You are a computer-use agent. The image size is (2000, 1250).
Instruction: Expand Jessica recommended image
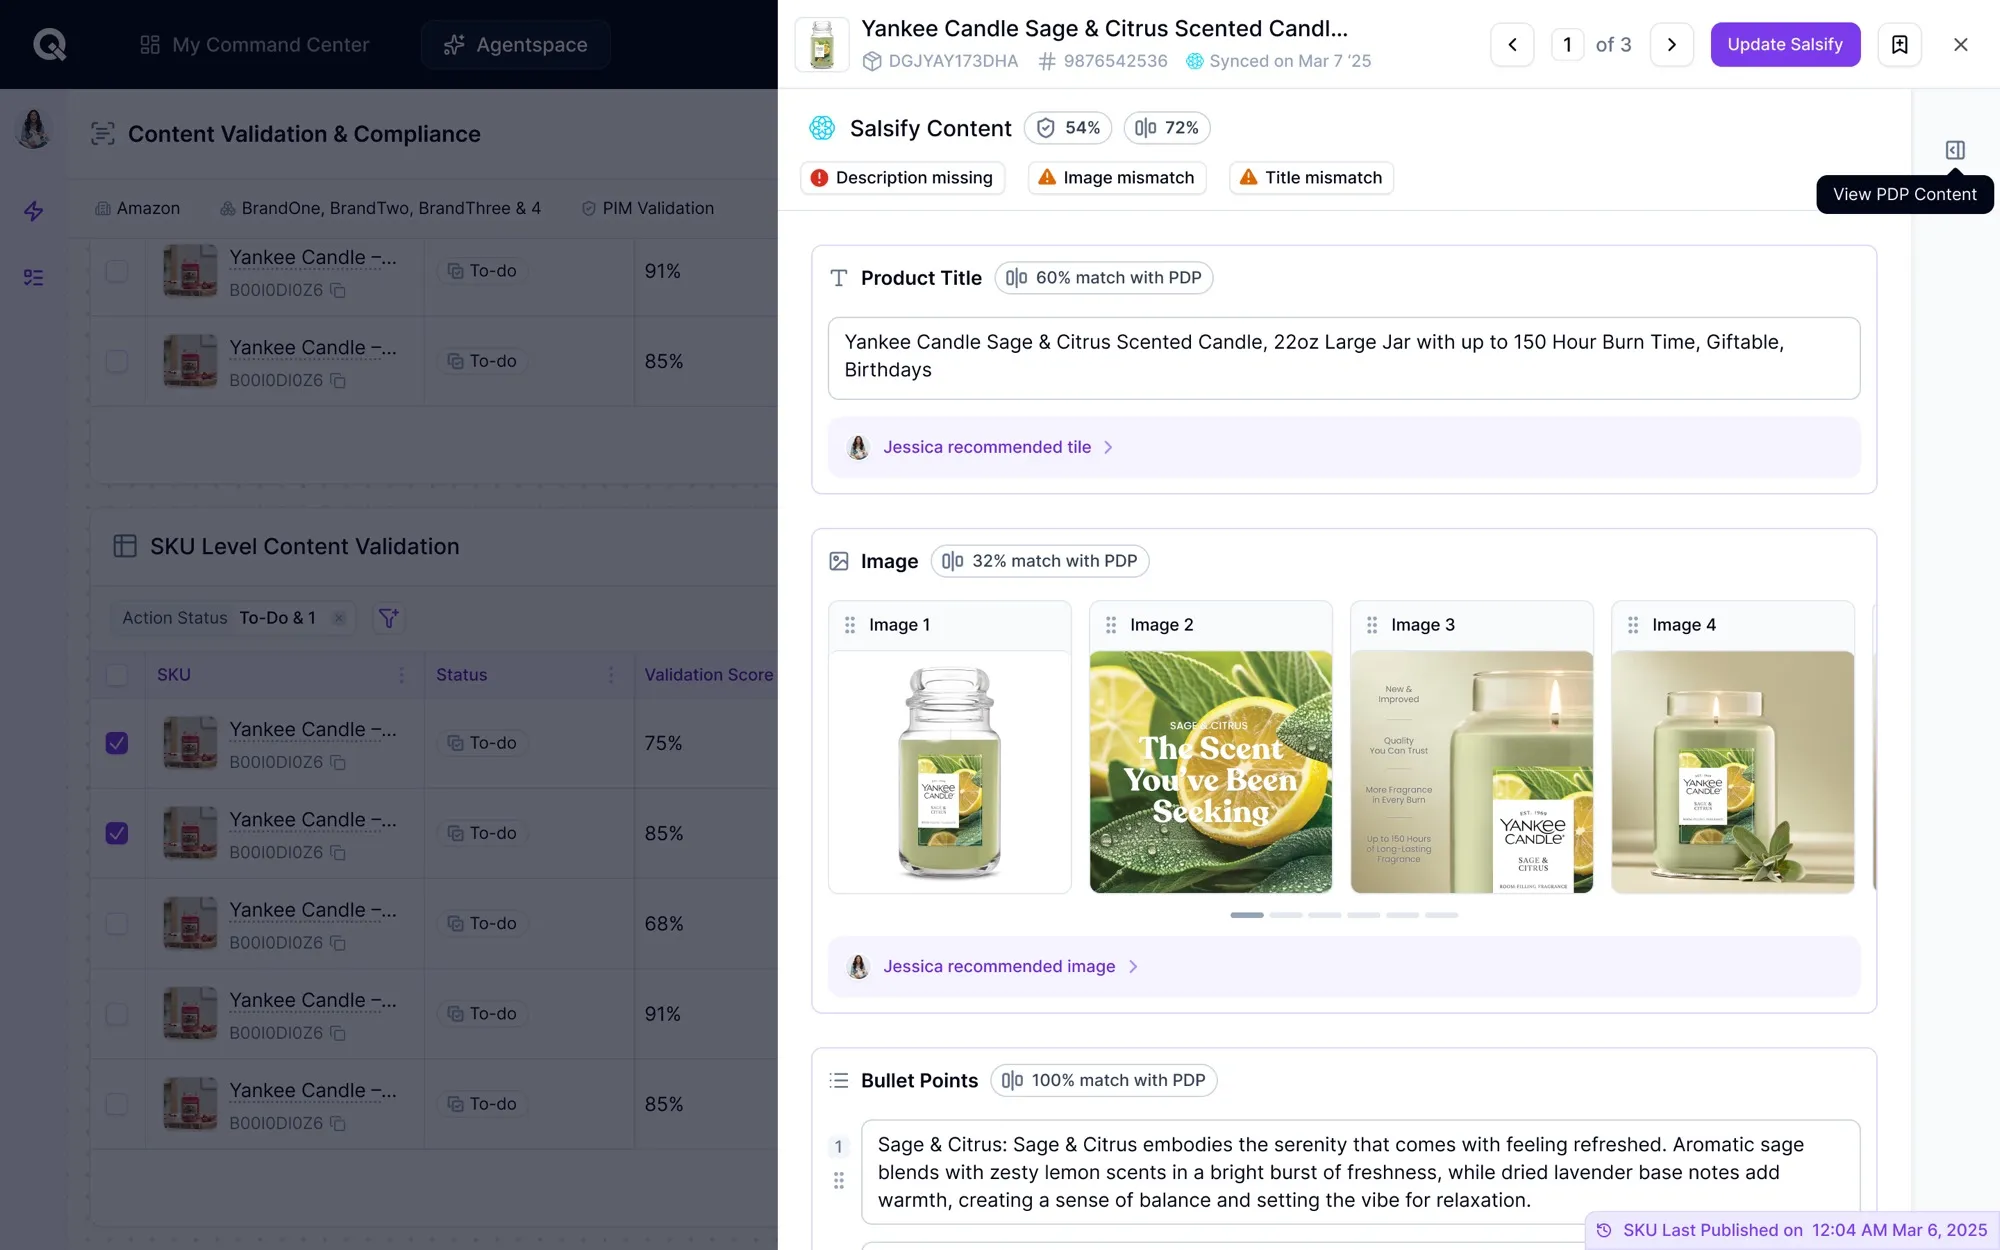1344,966
